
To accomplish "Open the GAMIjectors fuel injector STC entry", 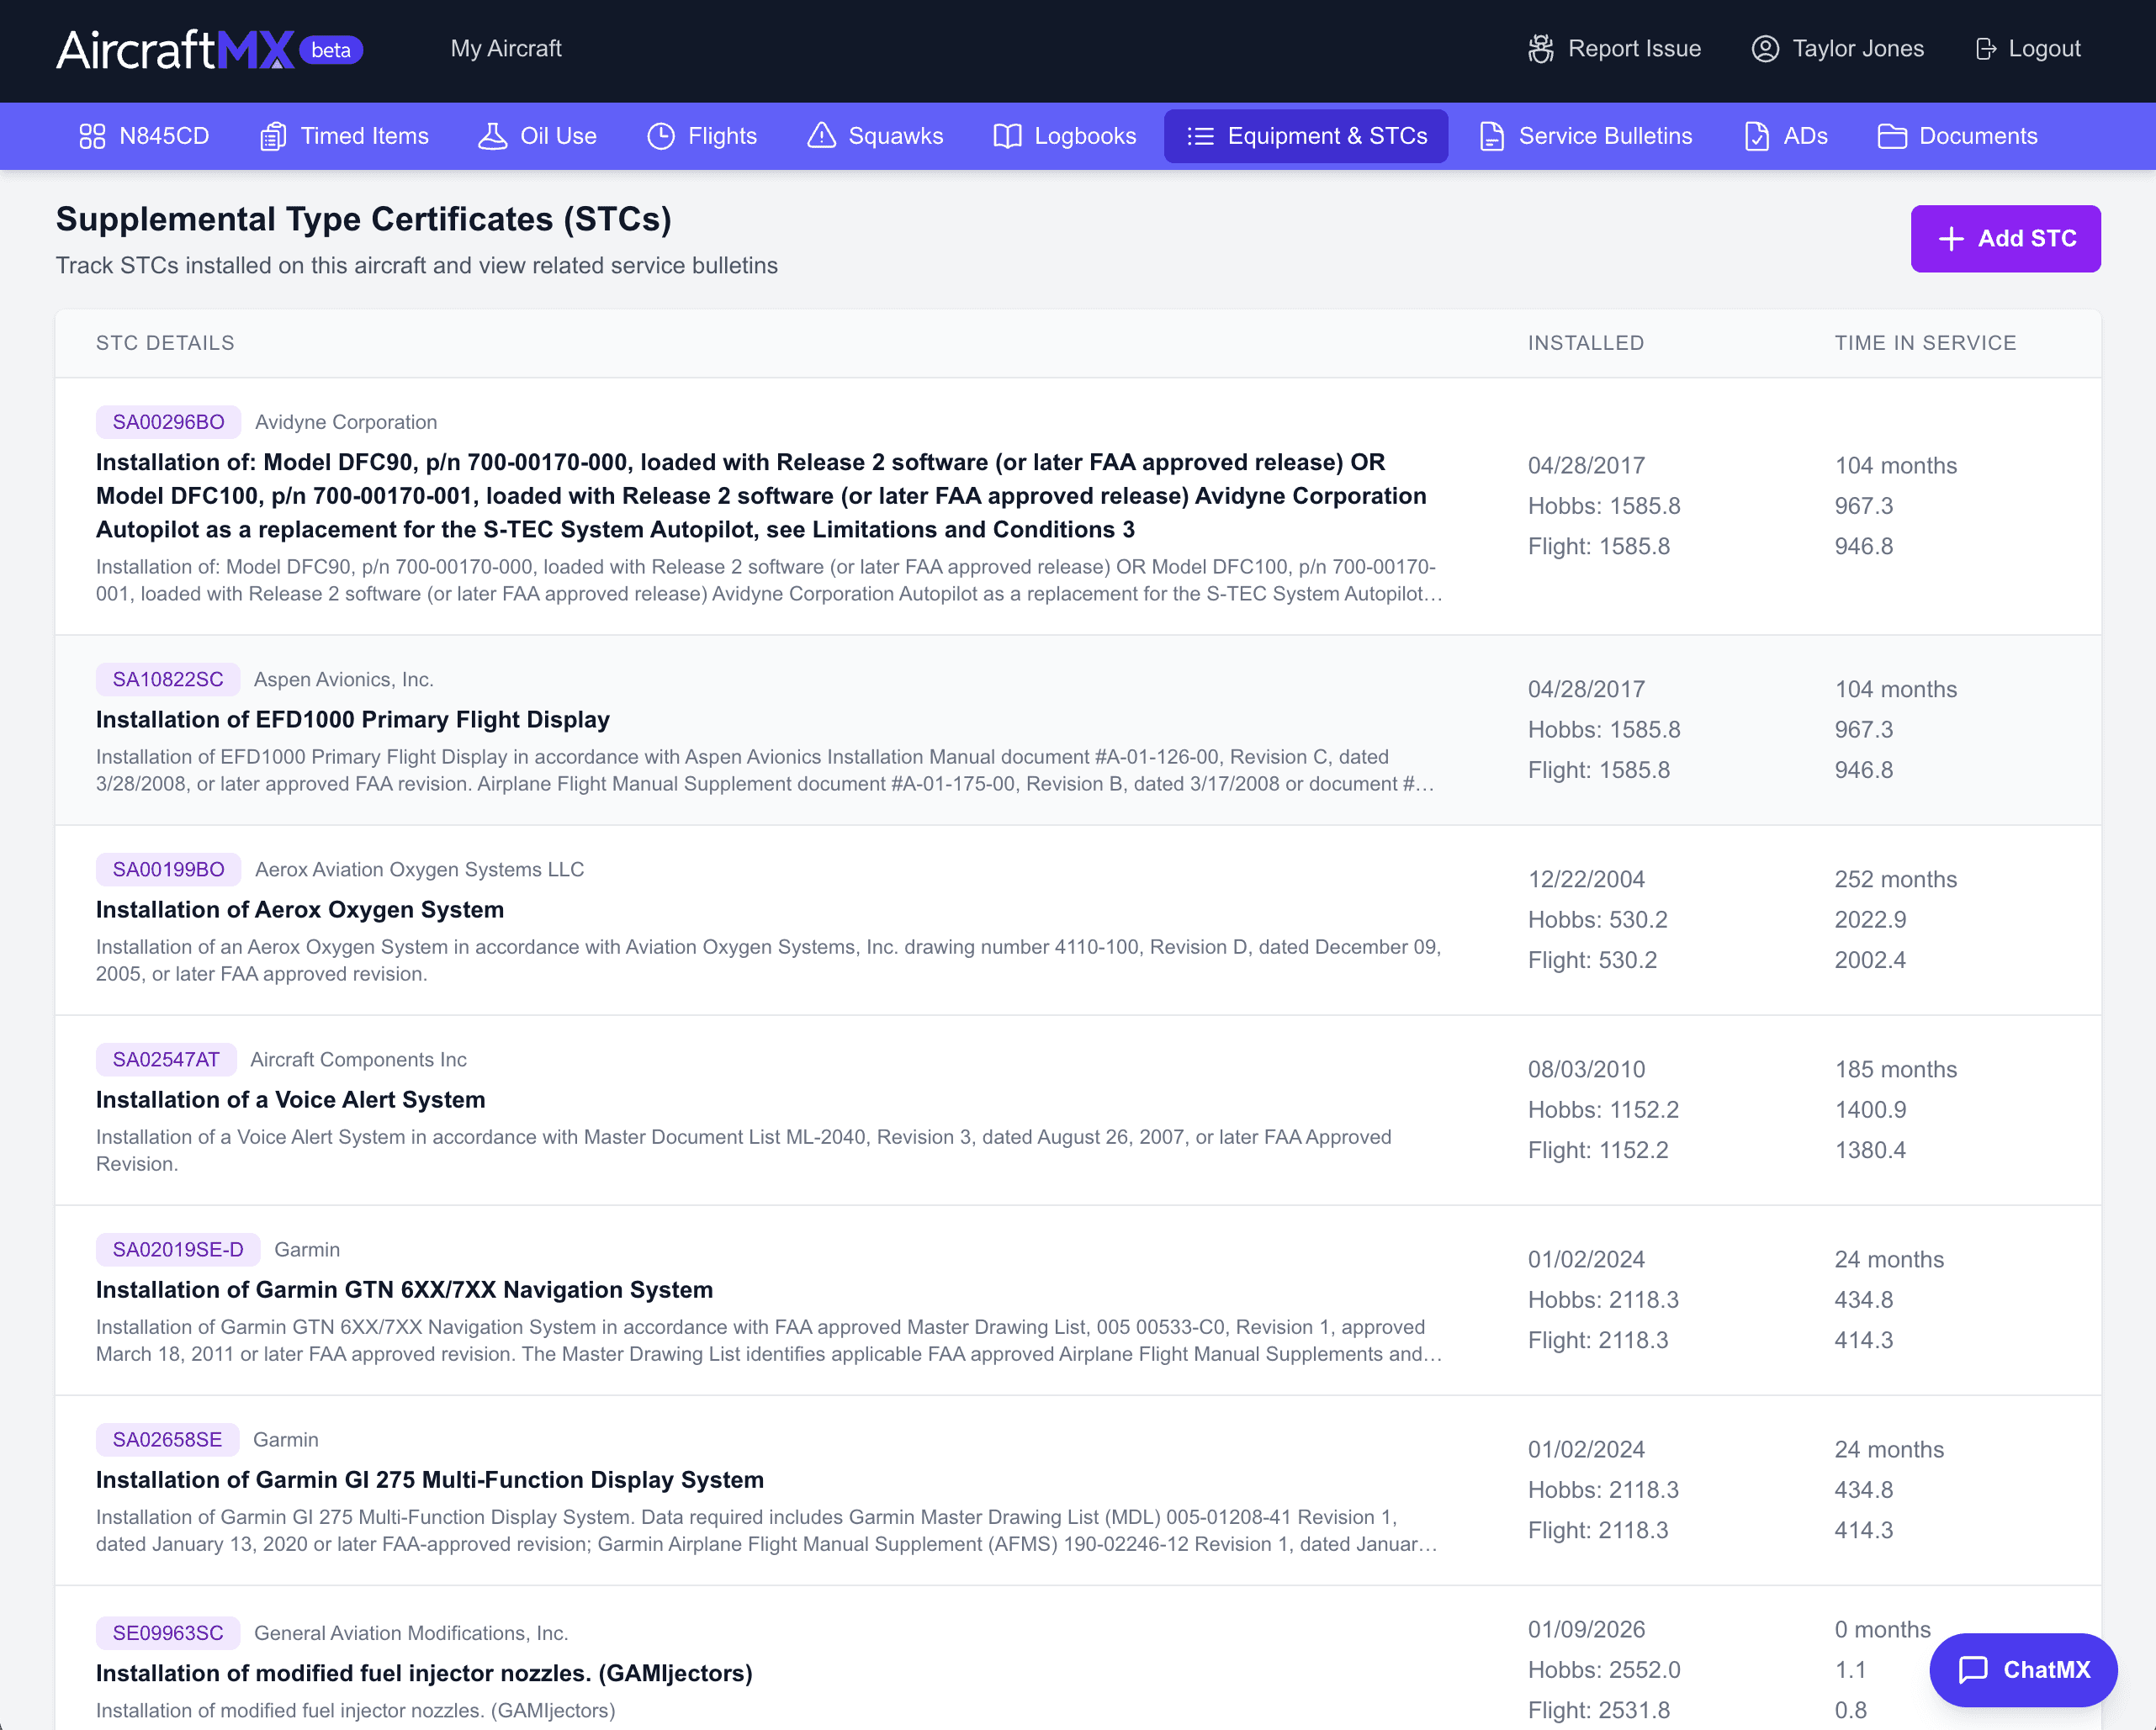I will [424, 1672].
